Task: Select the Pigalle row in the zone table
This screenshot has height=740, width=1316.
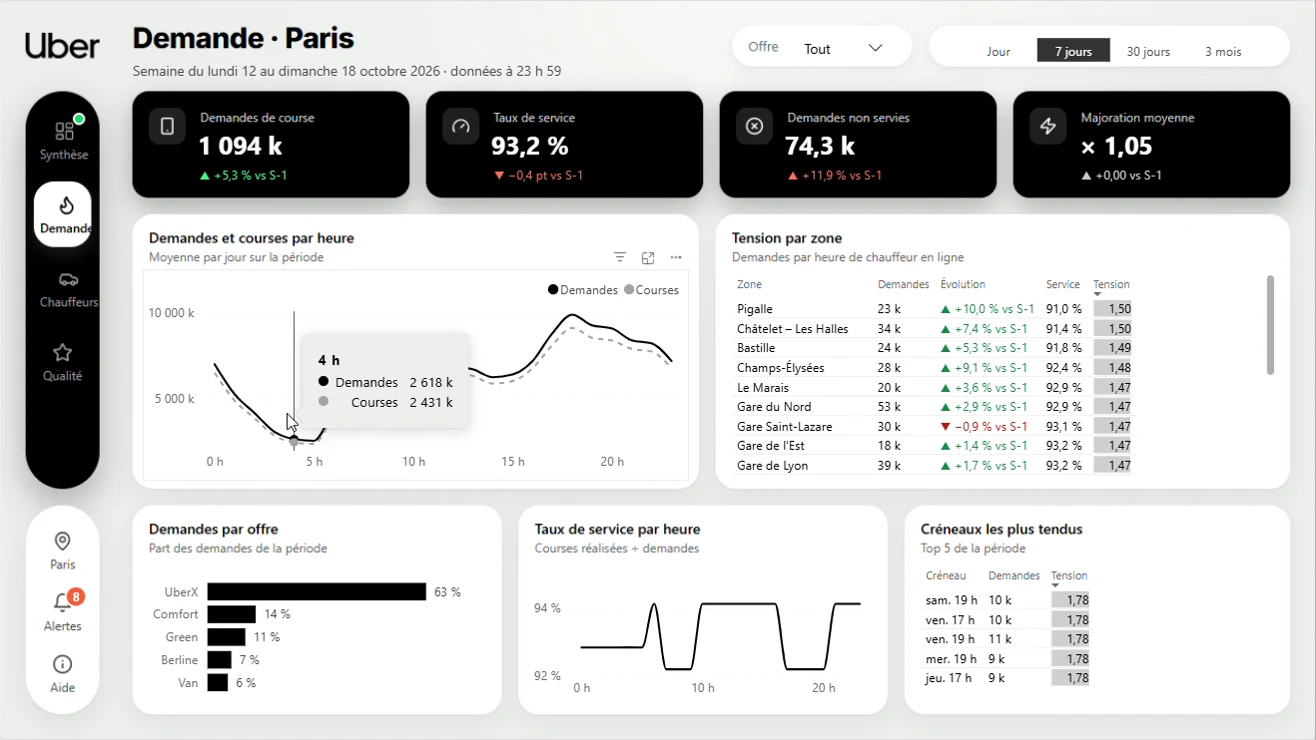Action: [933, 309]
